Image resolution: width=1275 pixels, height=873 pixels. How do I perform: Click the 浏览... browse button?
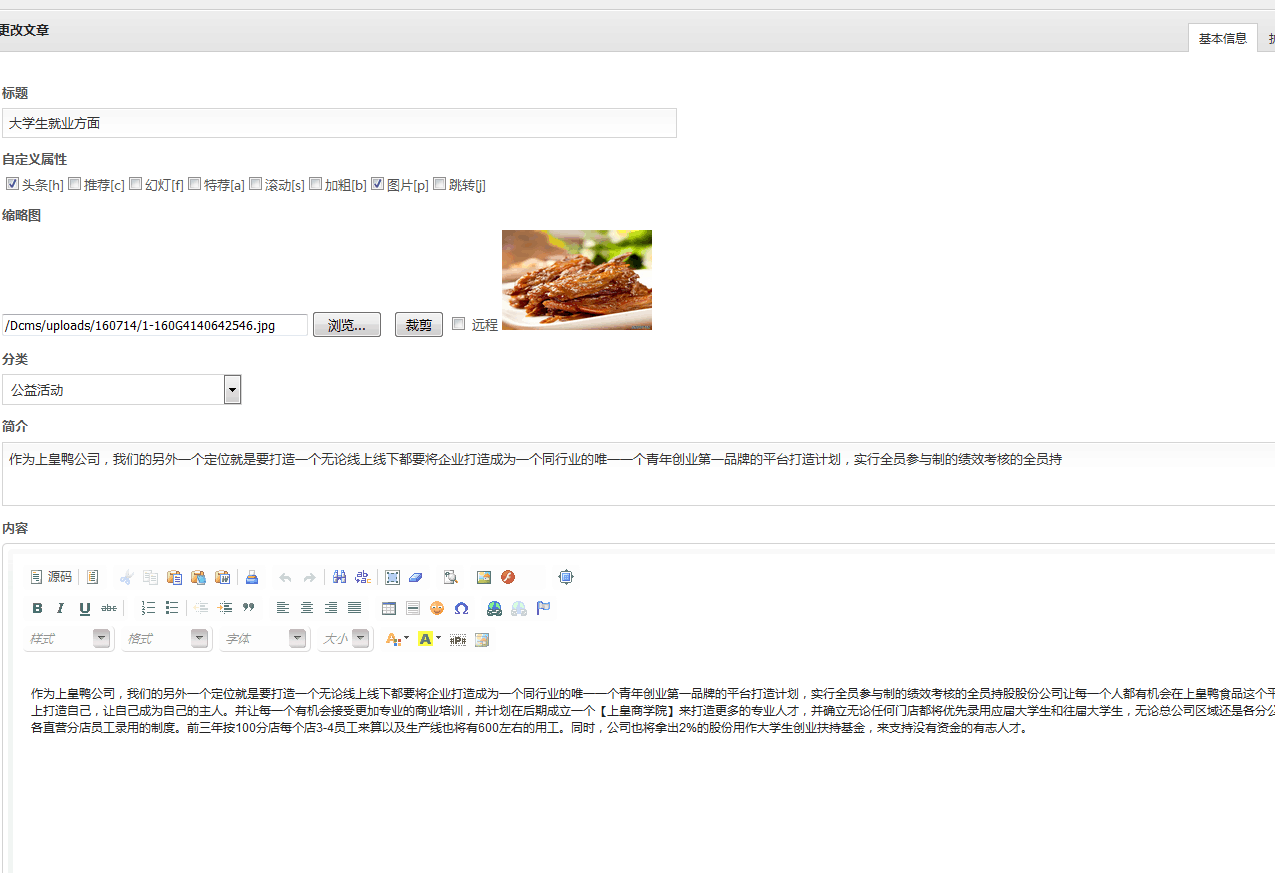(x=347, y=325)
